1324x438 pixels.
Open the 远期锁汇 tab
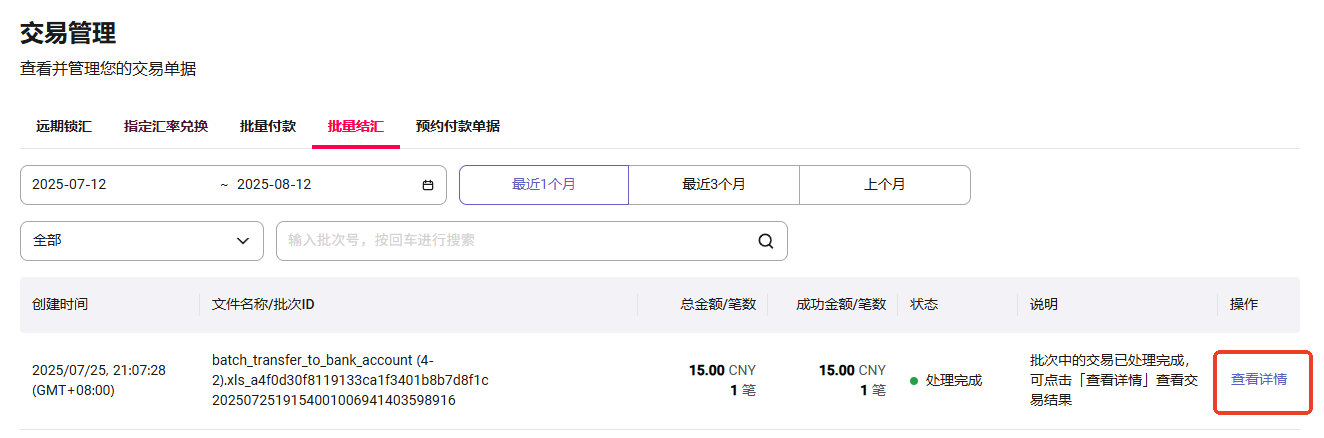coord(64,126)
